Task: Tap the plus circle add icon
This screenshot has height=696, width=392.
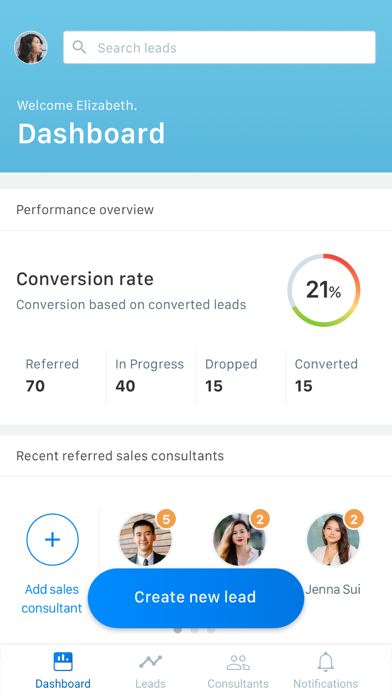Action: 52,539
